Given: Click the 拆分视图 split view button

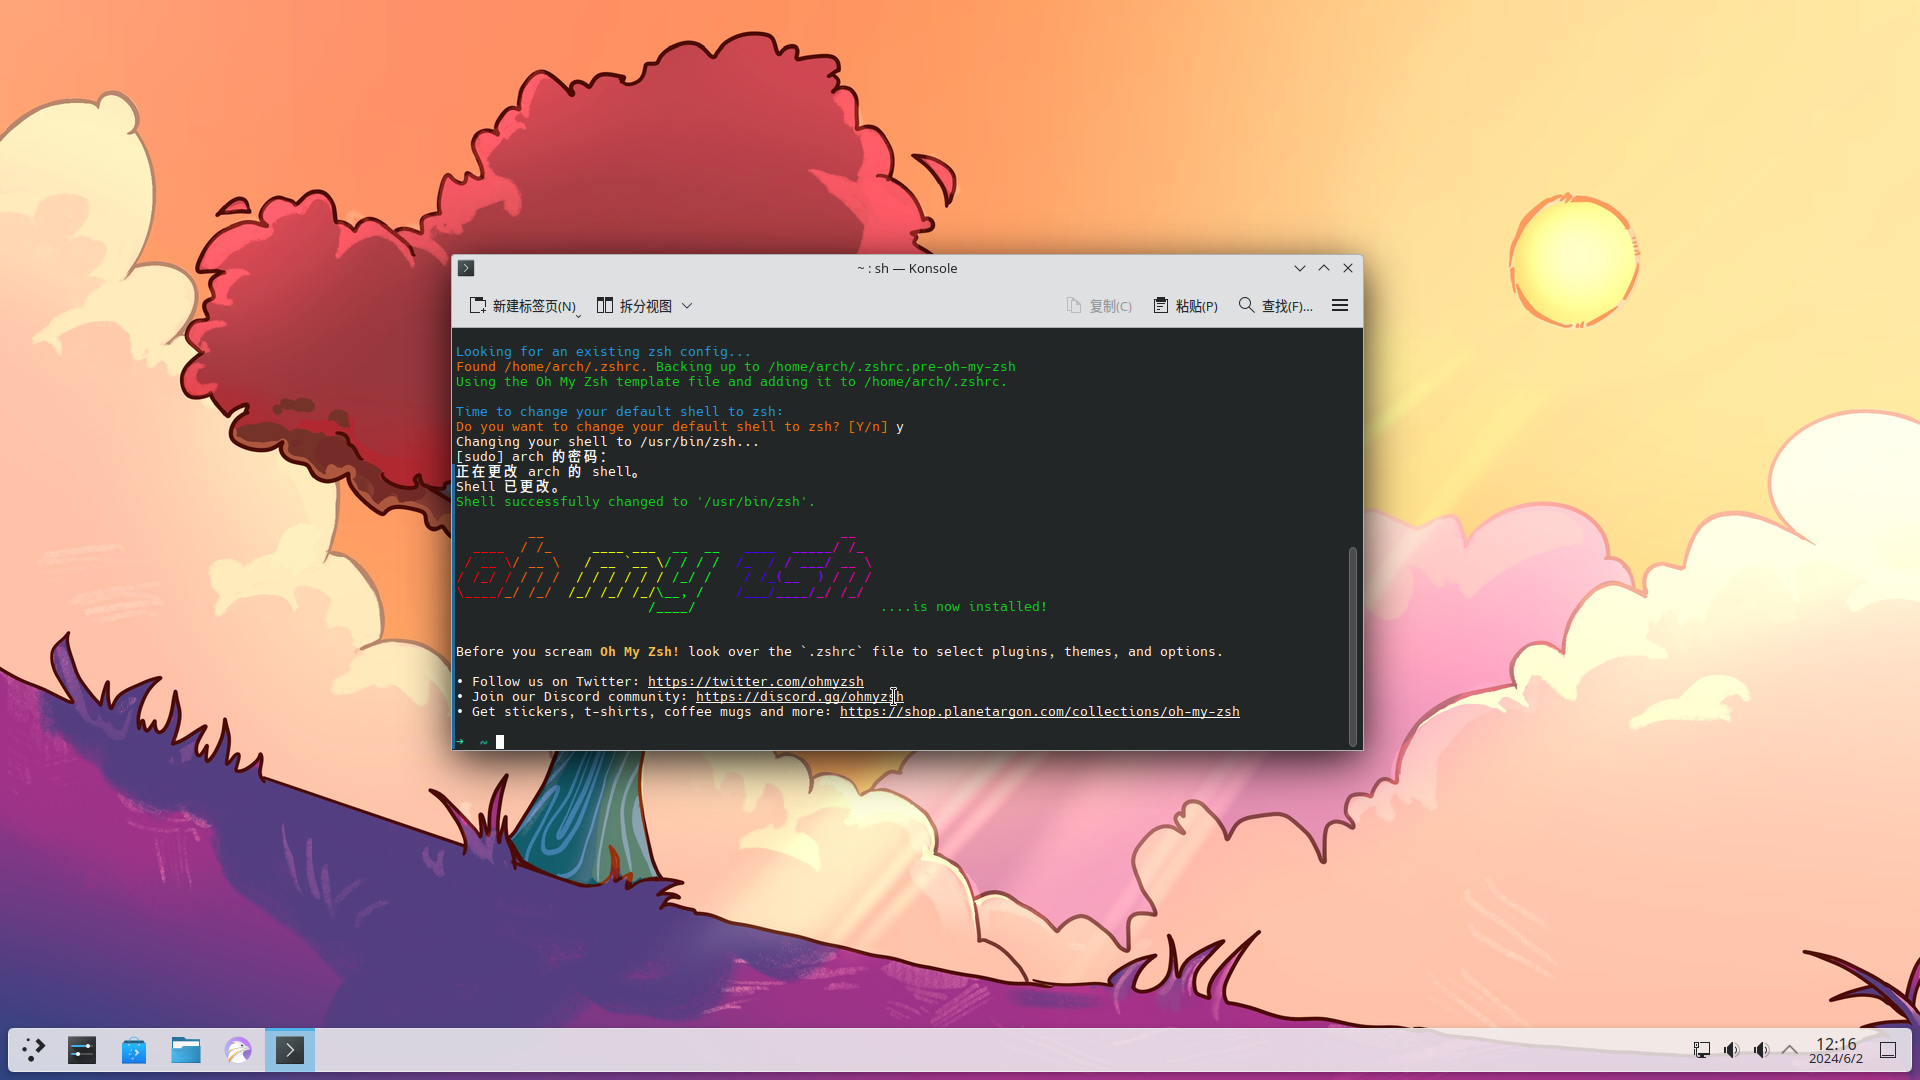Looking at the screenshot, I should [634, 306].
